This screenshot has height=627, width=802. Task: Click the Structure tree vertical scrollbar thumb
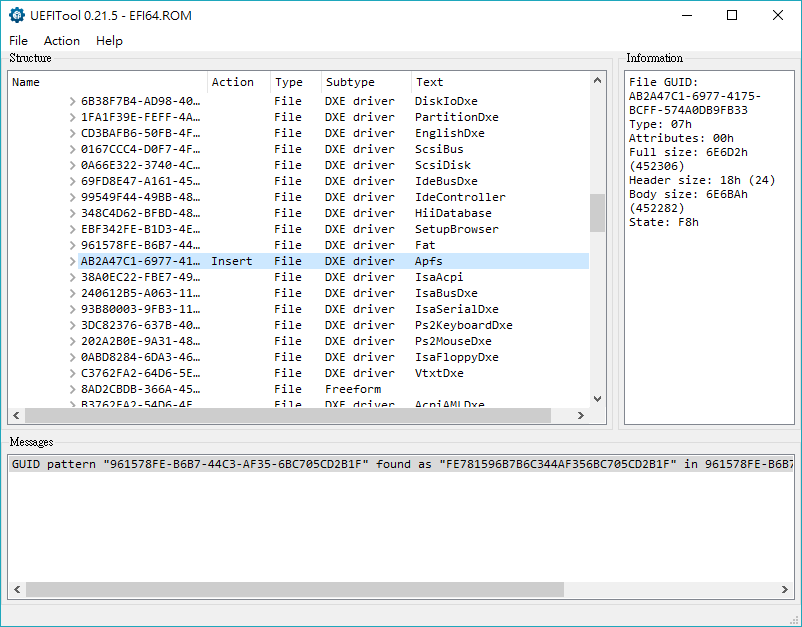597,213
